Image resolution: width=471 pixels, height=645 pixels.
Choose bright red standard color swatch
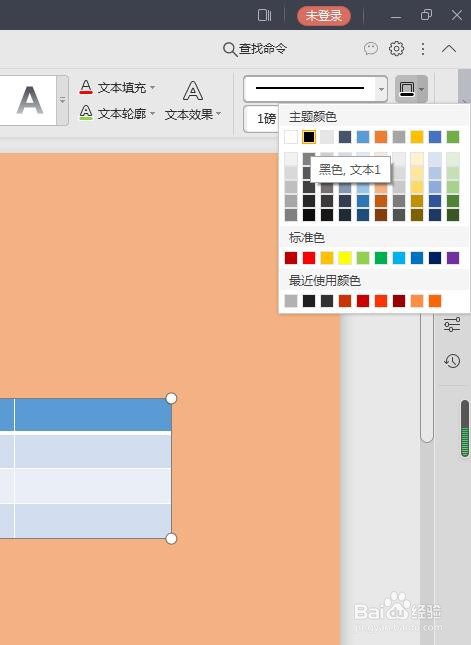coord(309,258)
